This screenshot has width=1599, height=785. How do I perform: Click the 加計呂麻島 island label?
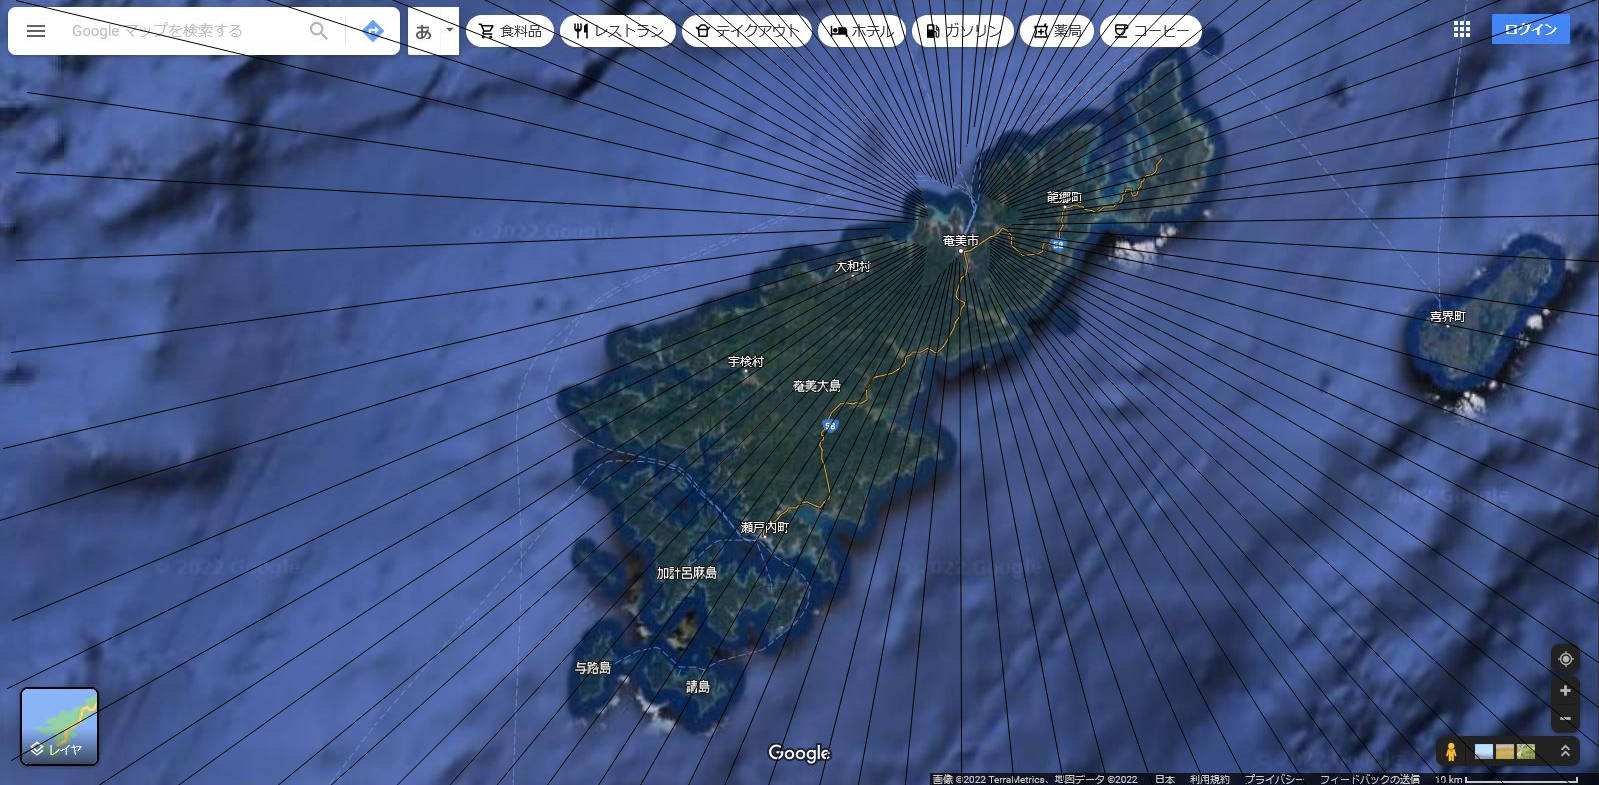[x=687, y=573]
